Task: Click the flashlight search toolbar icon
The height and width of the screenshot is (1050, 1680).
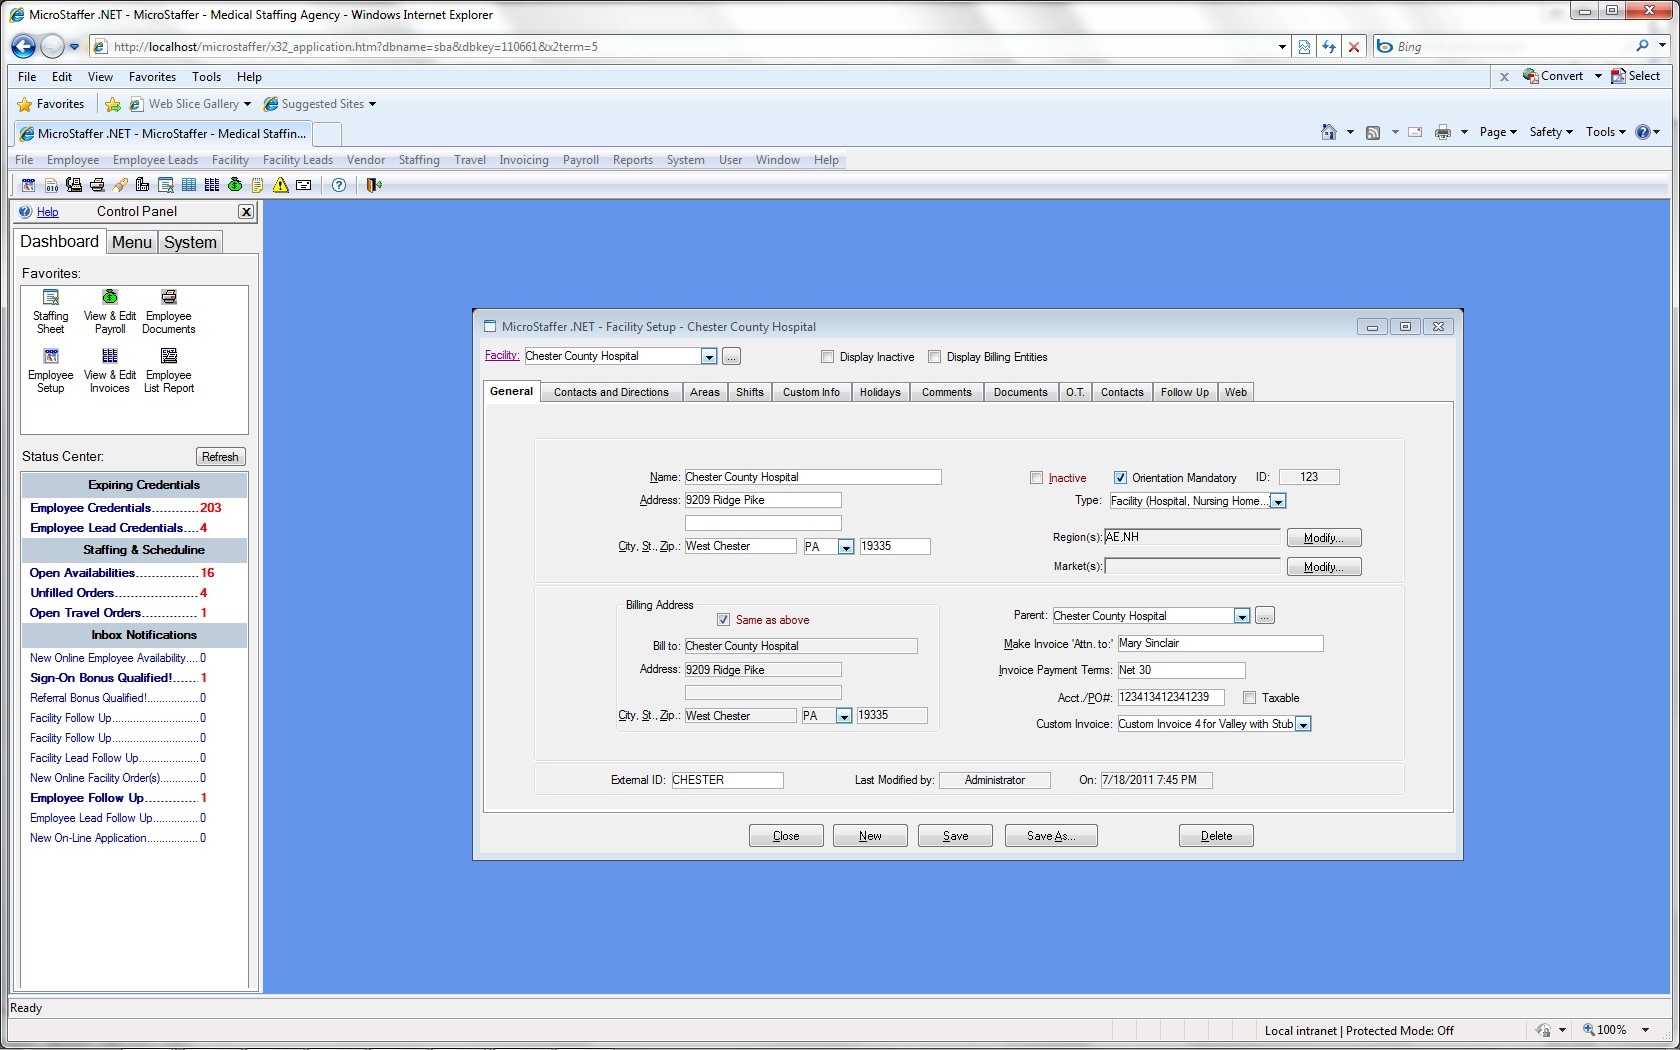Action: coord(120,185)
